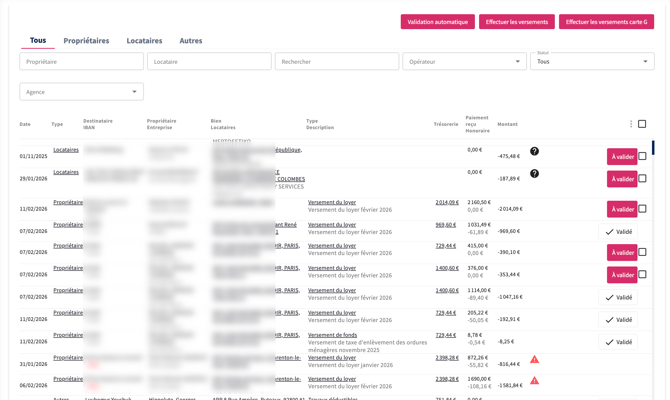Focus the Rechercher search field
The width and height of the screenshot is (670, 400).
(x=336, y=62)
